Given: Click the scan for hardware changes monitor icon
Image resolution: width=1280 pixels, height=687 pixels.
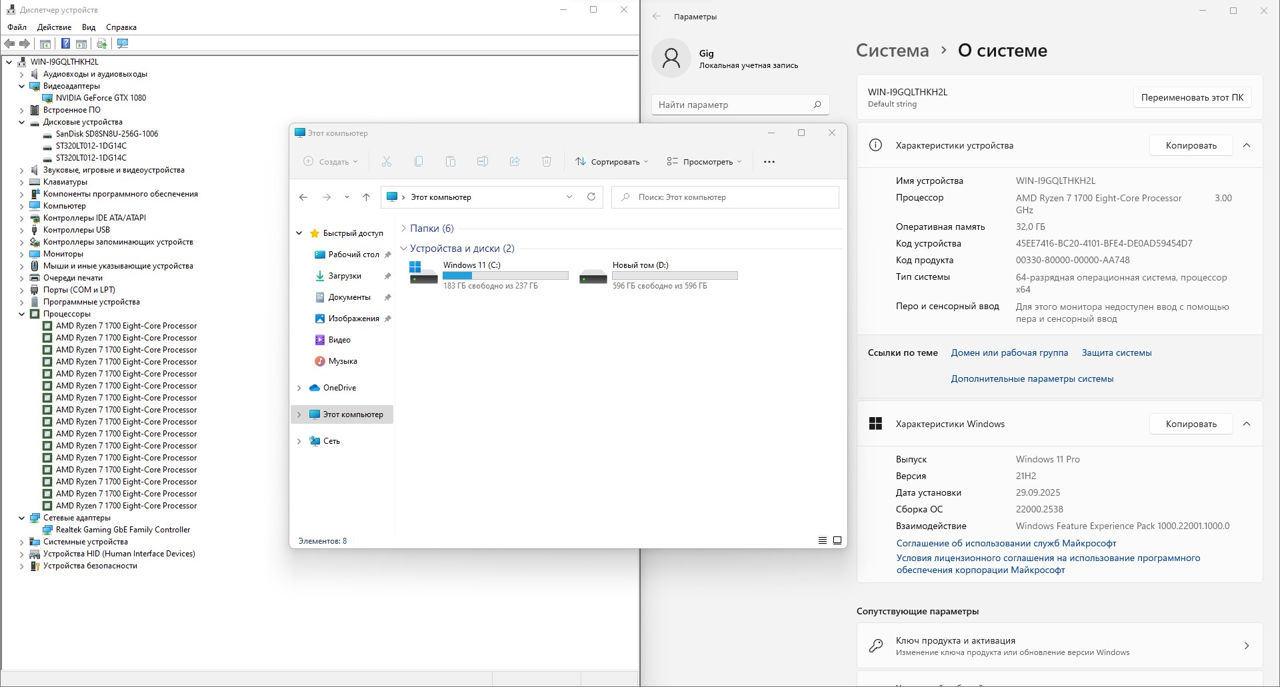Looking at the screenshot, I should click(x=122, y=44).
